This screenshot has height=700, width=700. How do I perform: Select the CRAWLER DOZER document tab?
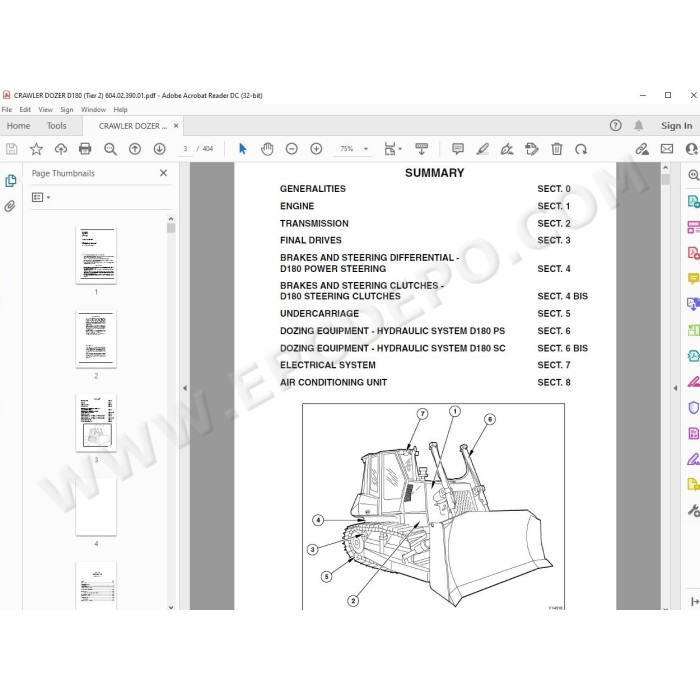tap(133, 126)
